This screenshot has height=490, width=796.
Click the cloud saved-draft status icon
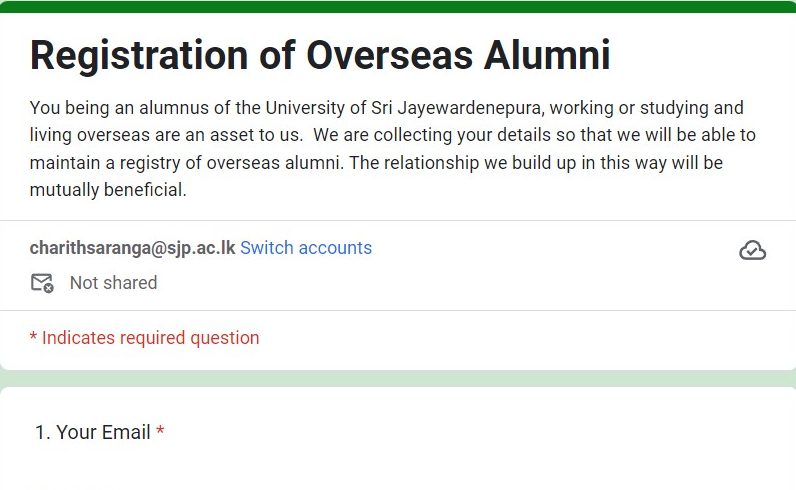pyautogui.click(x=752, y=250)
